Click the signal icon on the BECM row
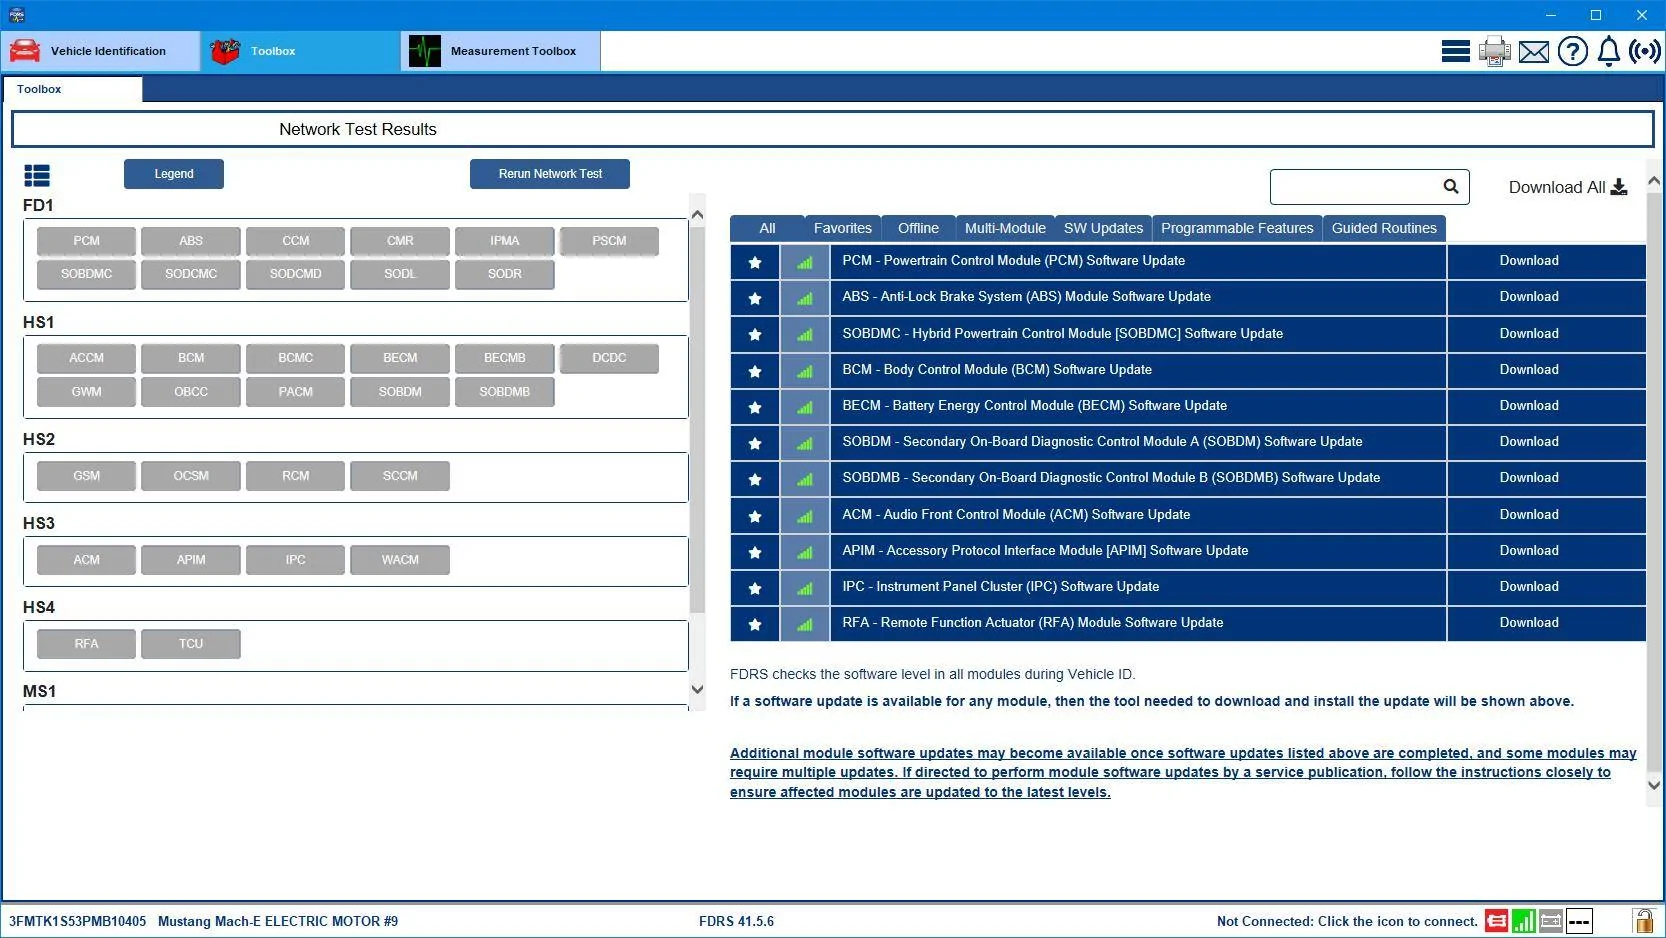Viewport: 1666px width, 938px height. 805,407
